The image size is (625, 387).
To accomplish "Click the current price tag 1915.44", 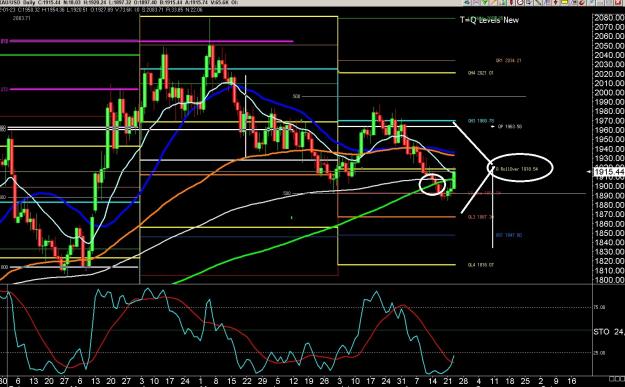I will click(x=609, y=172).
